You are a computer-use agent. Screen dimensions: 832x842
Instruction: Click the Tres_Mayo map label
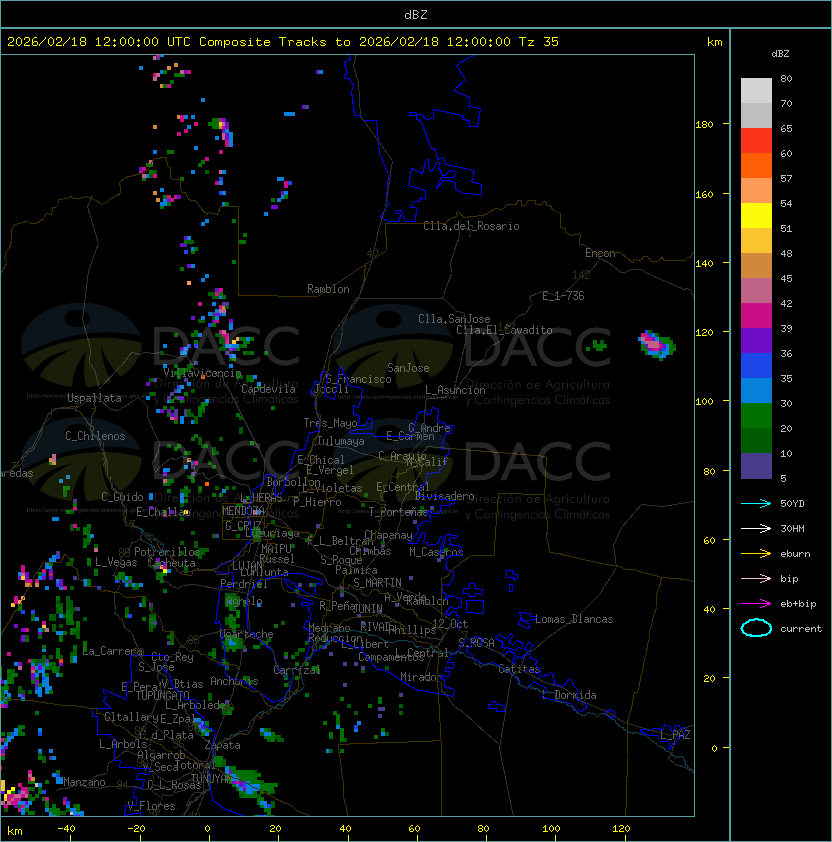[x=330, y=423]
